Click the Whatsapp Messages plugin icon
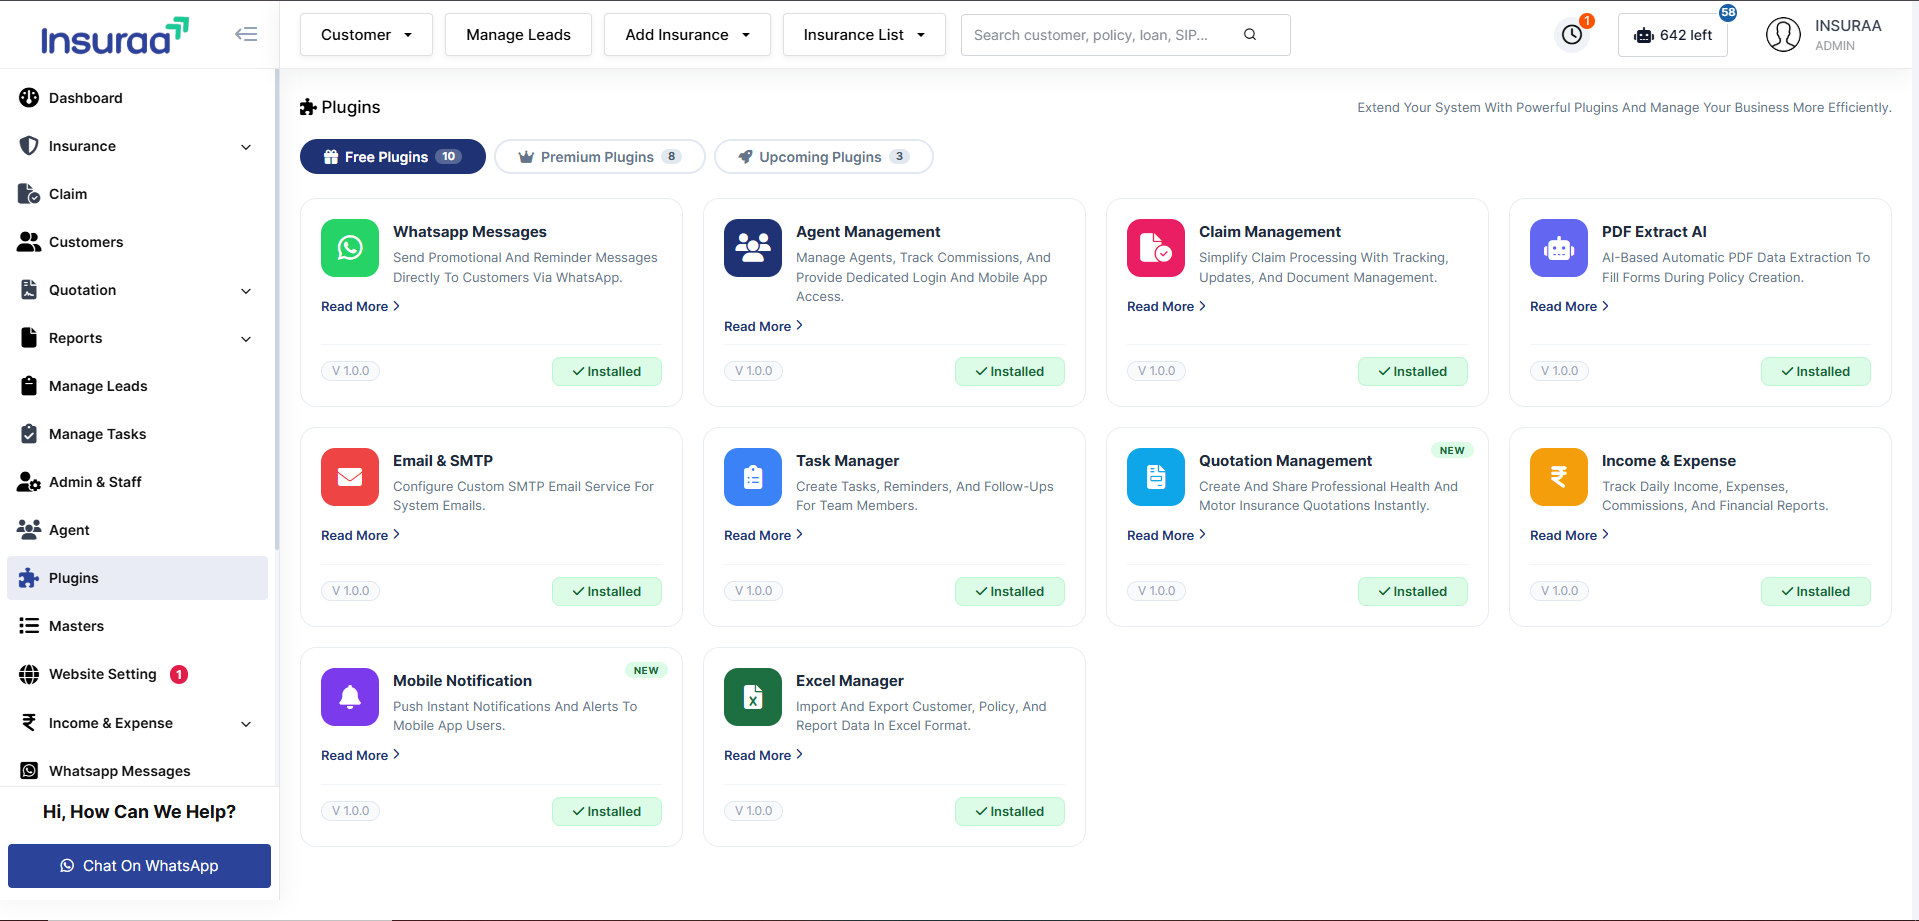This screenshot has height=921, width=1919. (x=350, y=248)
